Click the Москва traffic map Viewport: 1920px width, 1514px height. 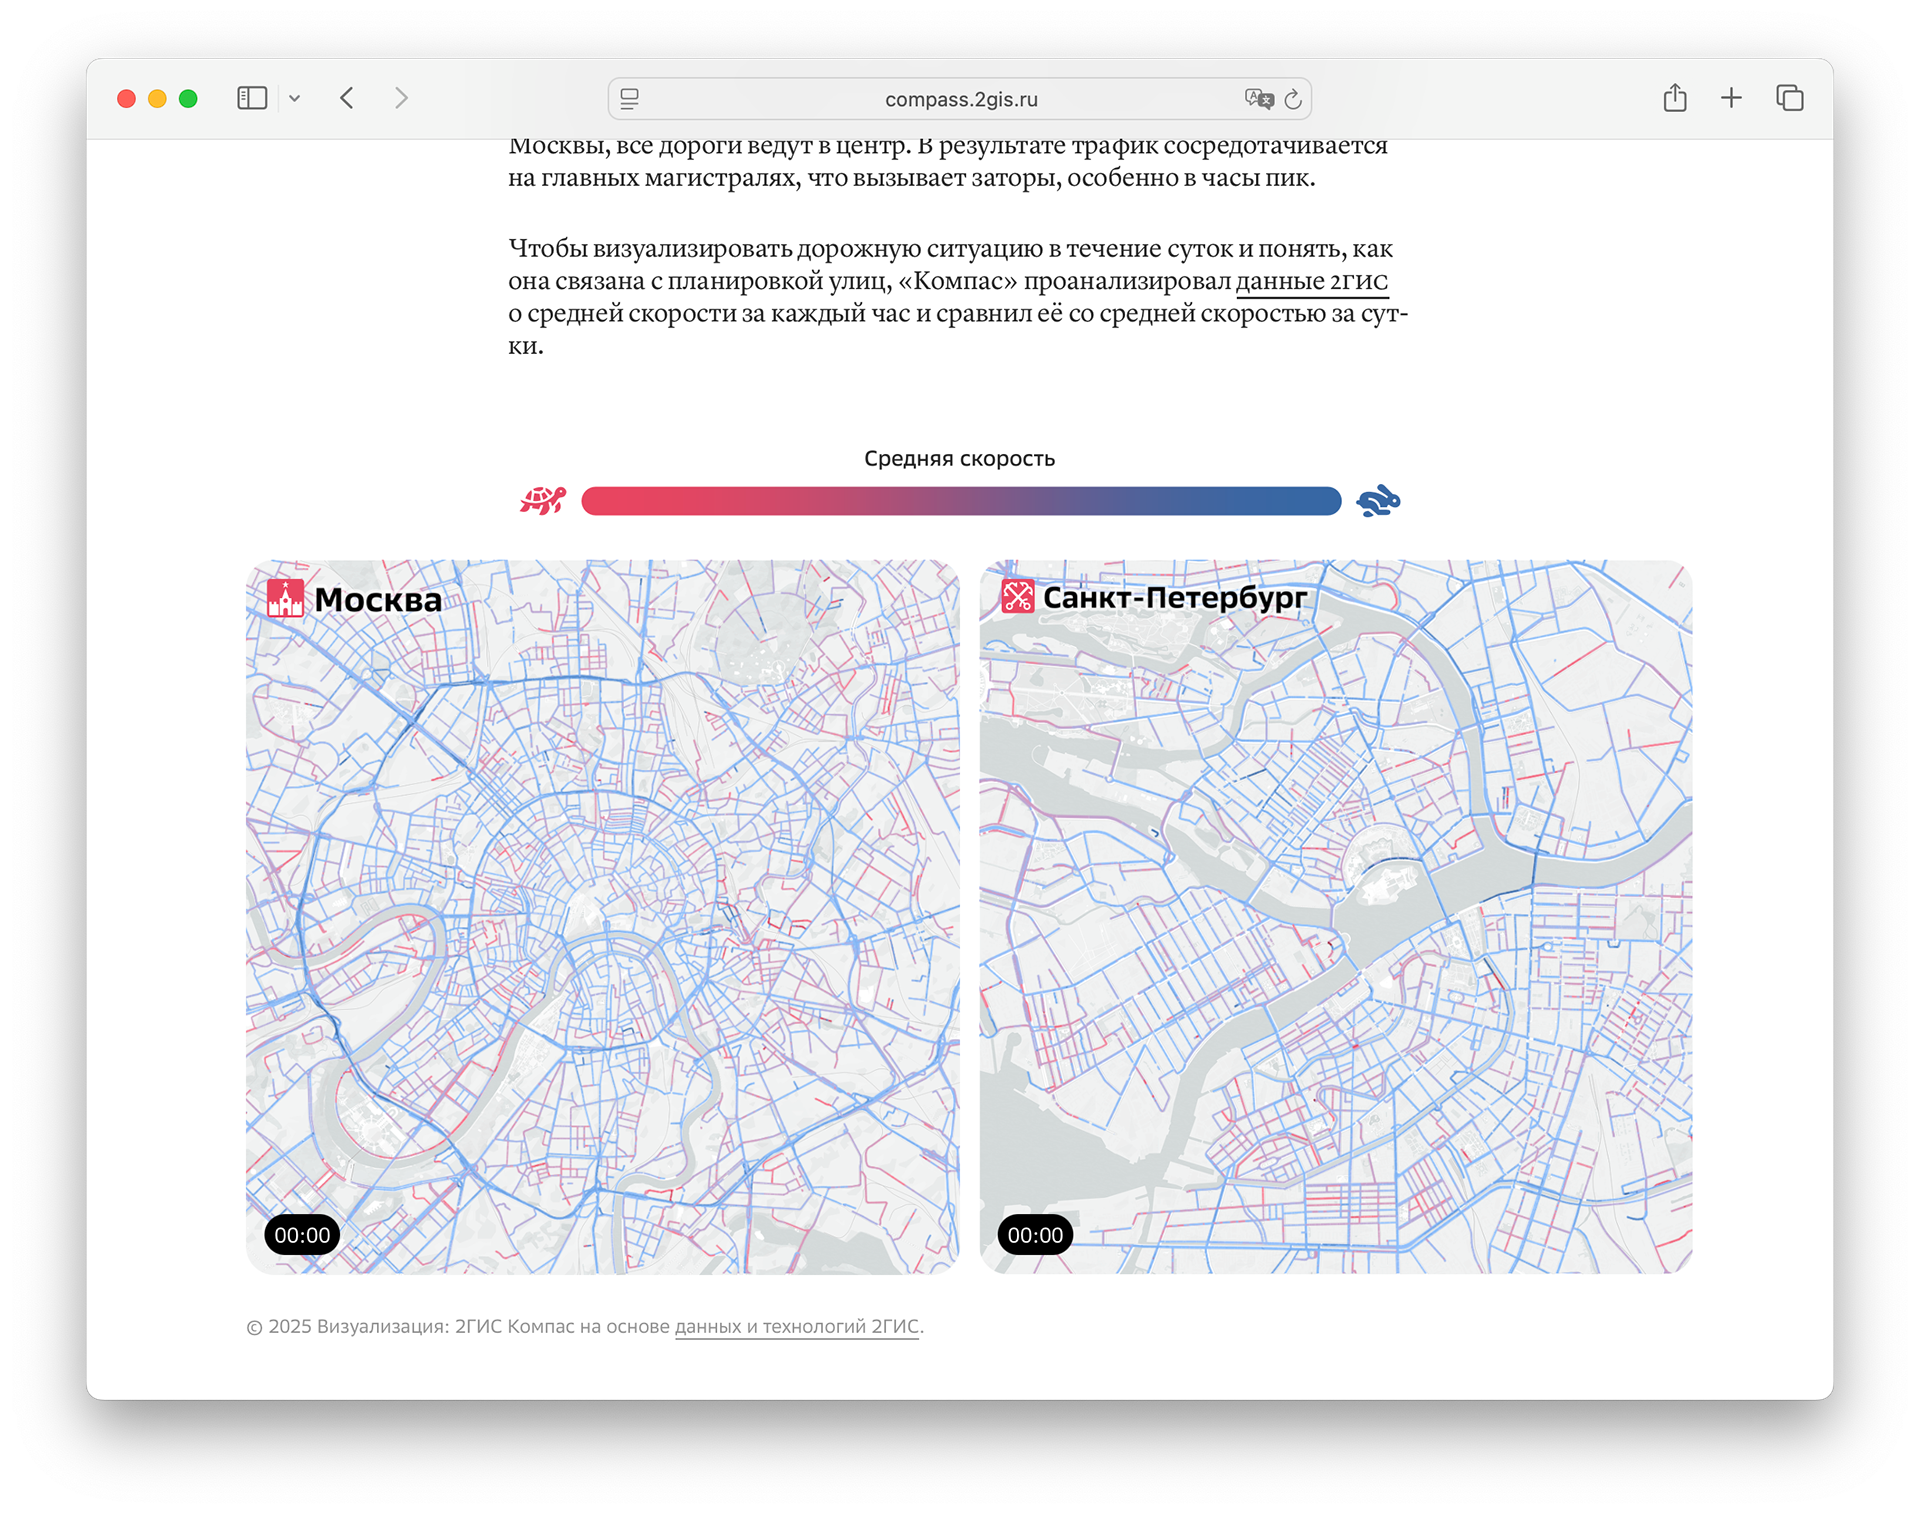602,915
